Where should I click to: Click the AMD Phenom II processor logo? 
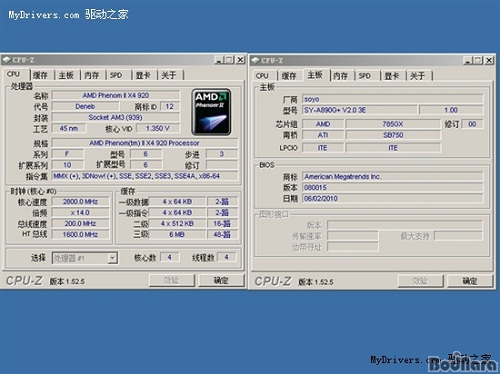click(211, 112)
